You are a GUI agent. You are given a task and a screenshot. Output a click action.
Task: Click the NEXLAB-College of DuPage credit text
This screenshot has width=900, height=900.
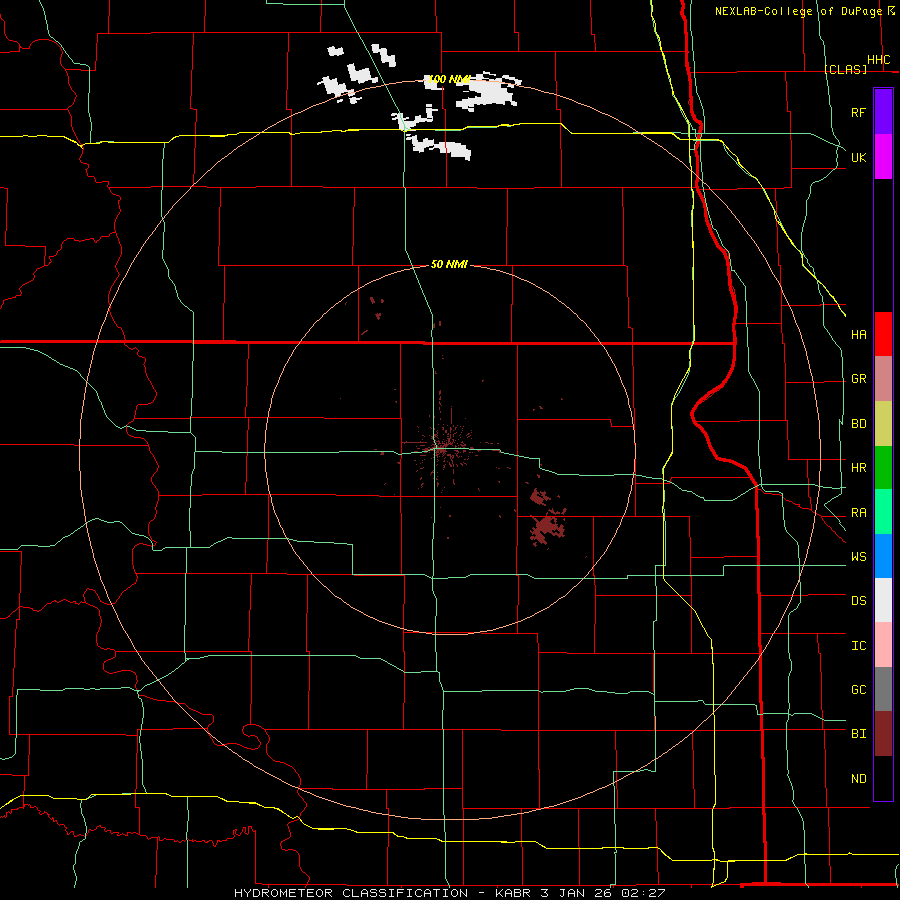(798, 11)
